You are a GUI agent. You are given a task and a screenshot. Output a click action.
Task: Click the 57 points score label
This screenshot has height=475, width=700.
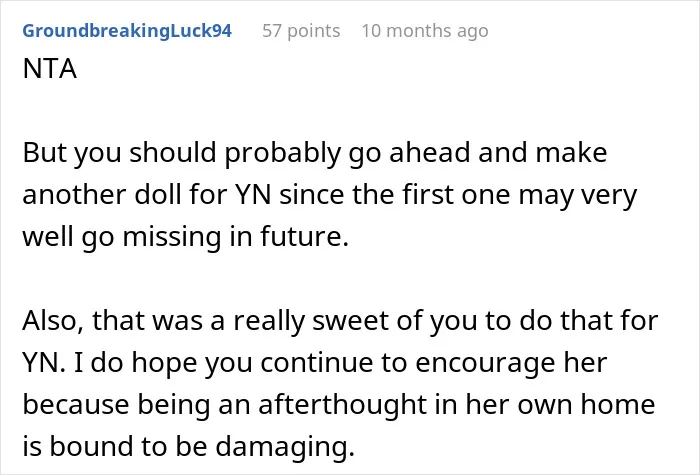tap(301, 31)
